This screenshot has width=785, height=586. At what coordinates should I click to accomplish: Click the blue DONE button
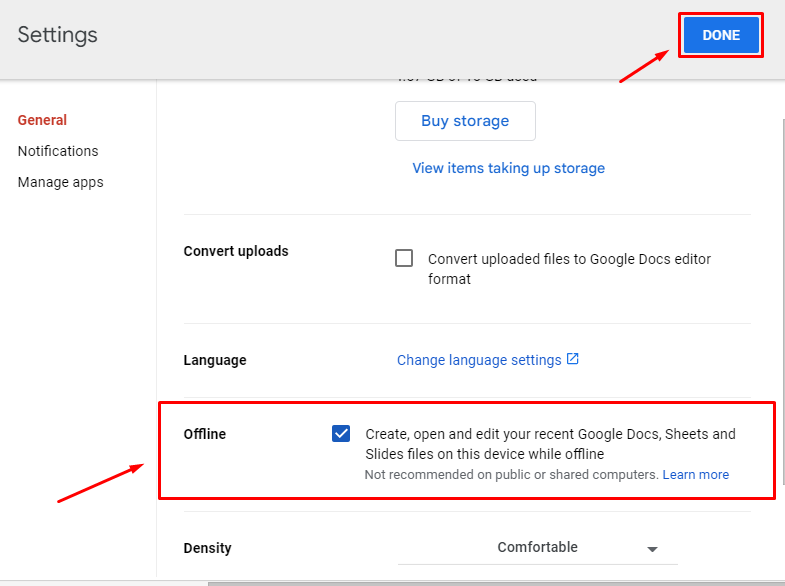[x=721, y=35]
